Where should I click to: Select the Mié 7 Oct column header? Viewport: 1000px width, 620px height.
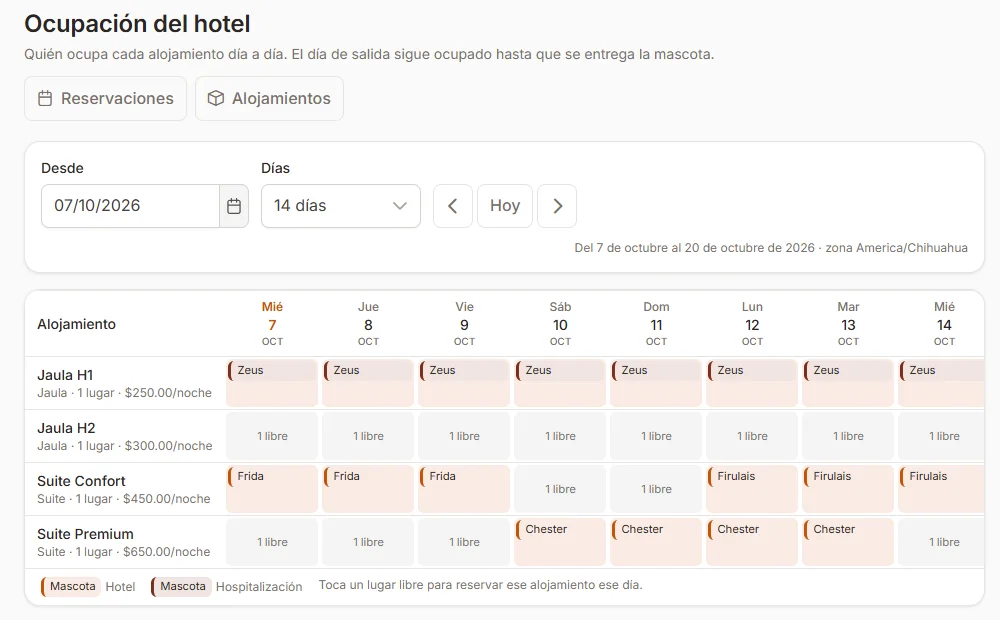[272, 323]
